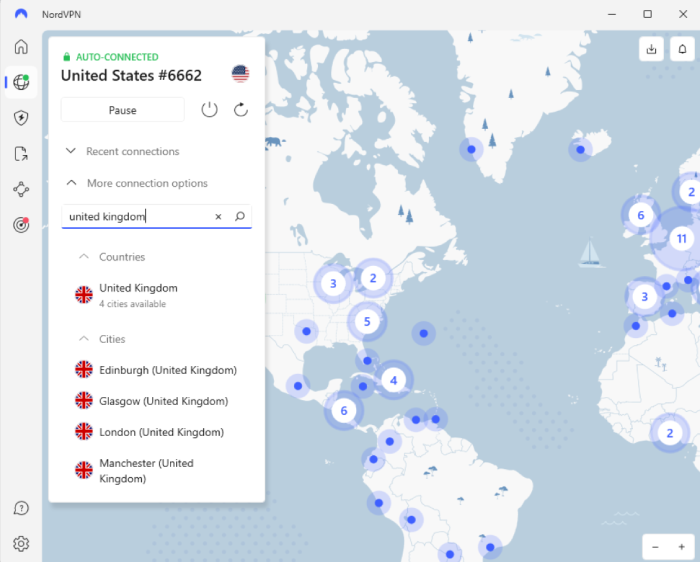Collapse the Cities group
Image resolution: width=700 pixels, height=562 pixels.
point(103,339)
